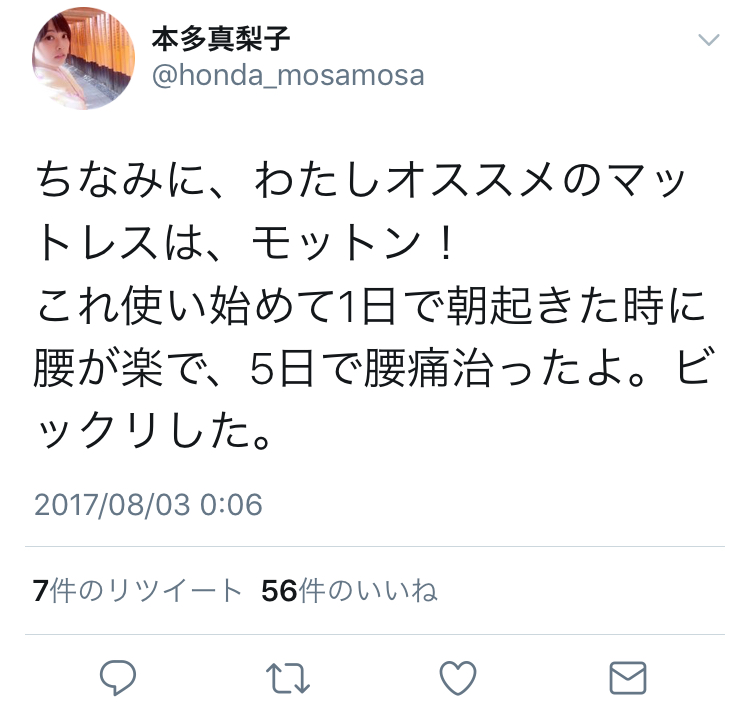Click the いいね label text

390,591
